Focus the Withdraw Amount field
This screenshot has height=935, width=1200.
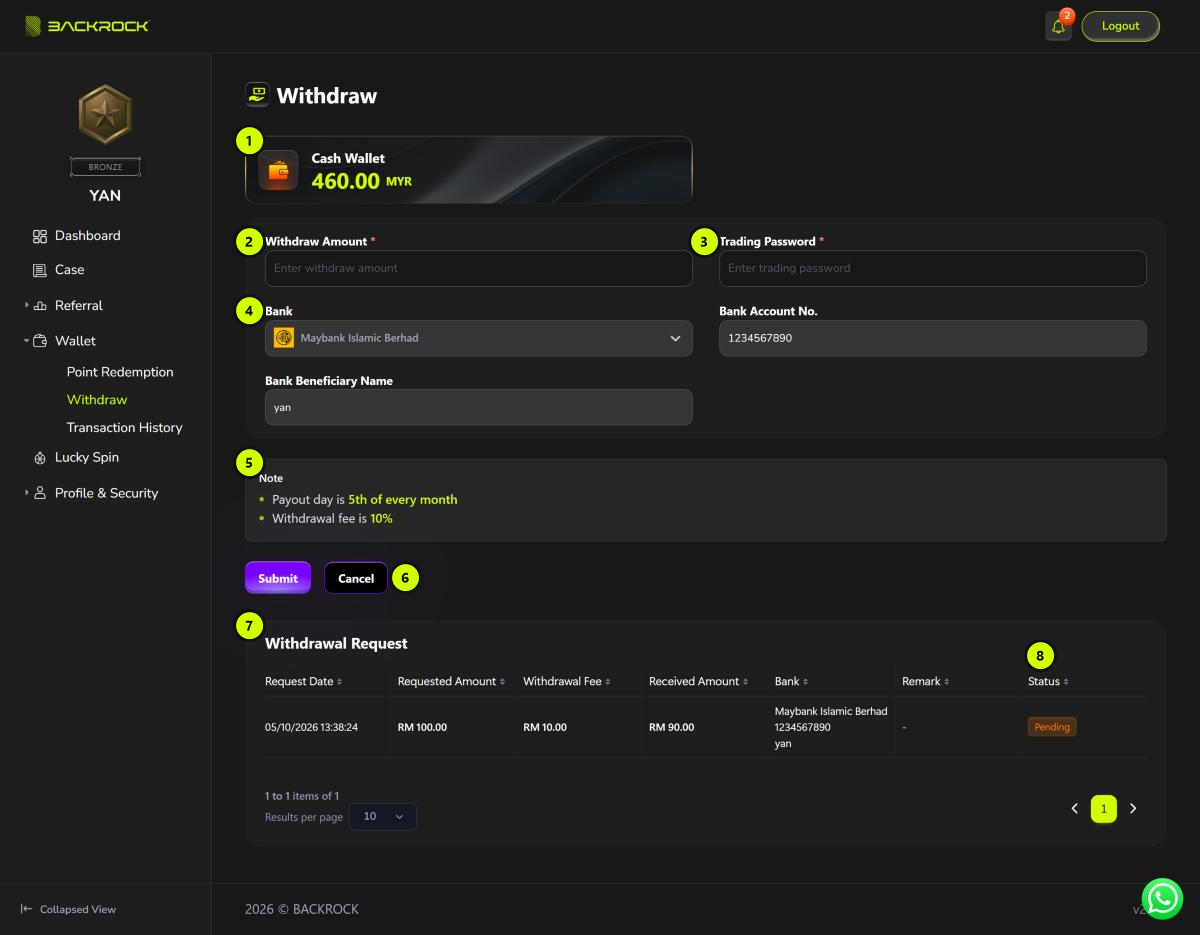(x=478, y=268)
